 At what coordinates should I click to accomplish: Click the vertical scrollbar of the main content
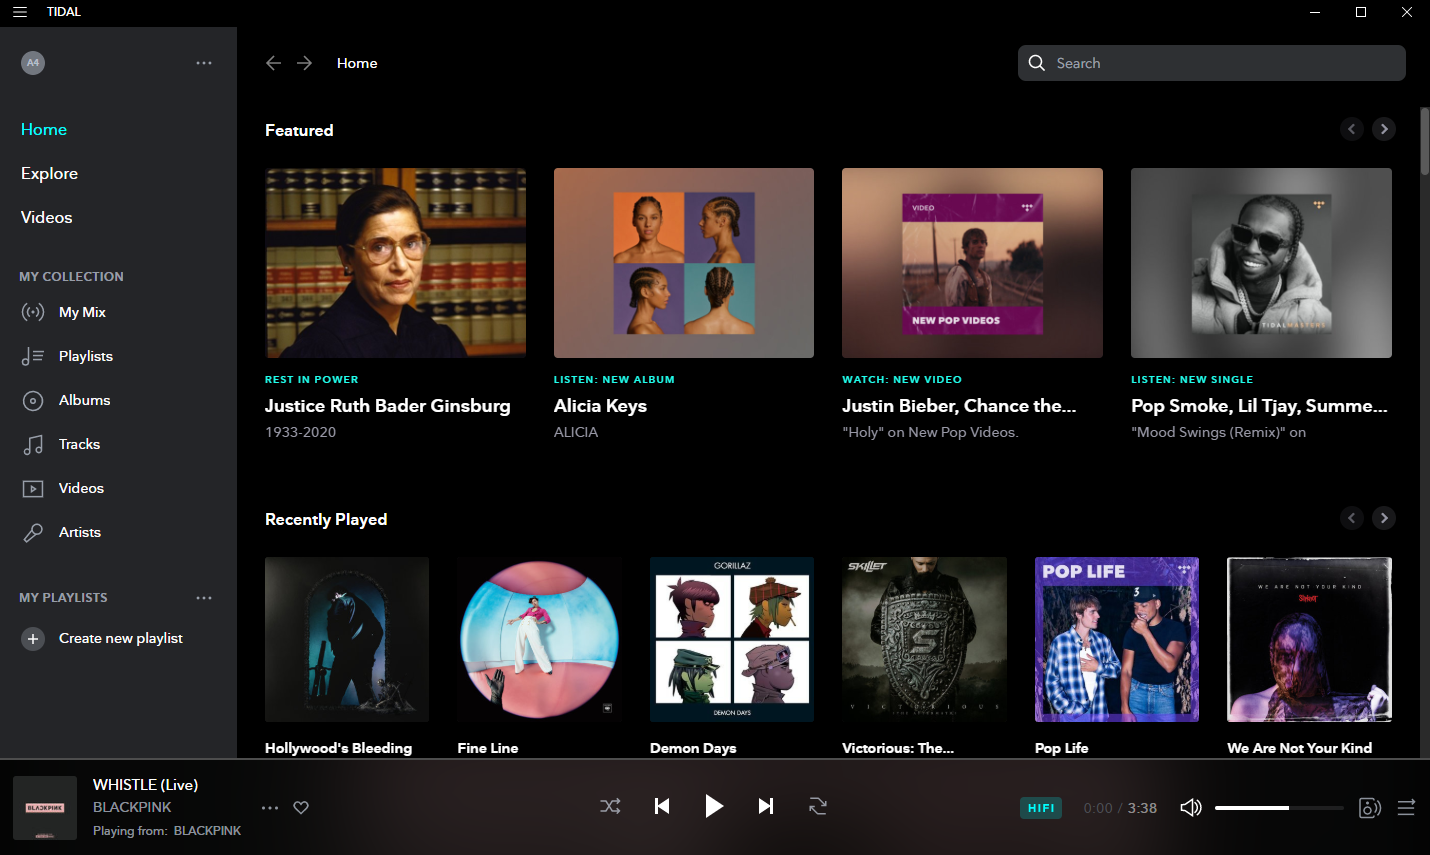pos(1425,140)
